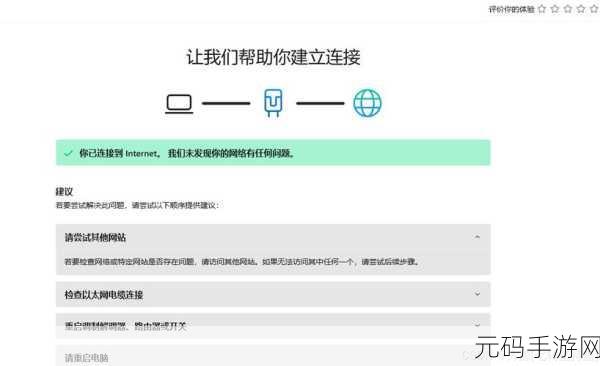
Task: Rate the experience three stars
Action: pos(568,9)
